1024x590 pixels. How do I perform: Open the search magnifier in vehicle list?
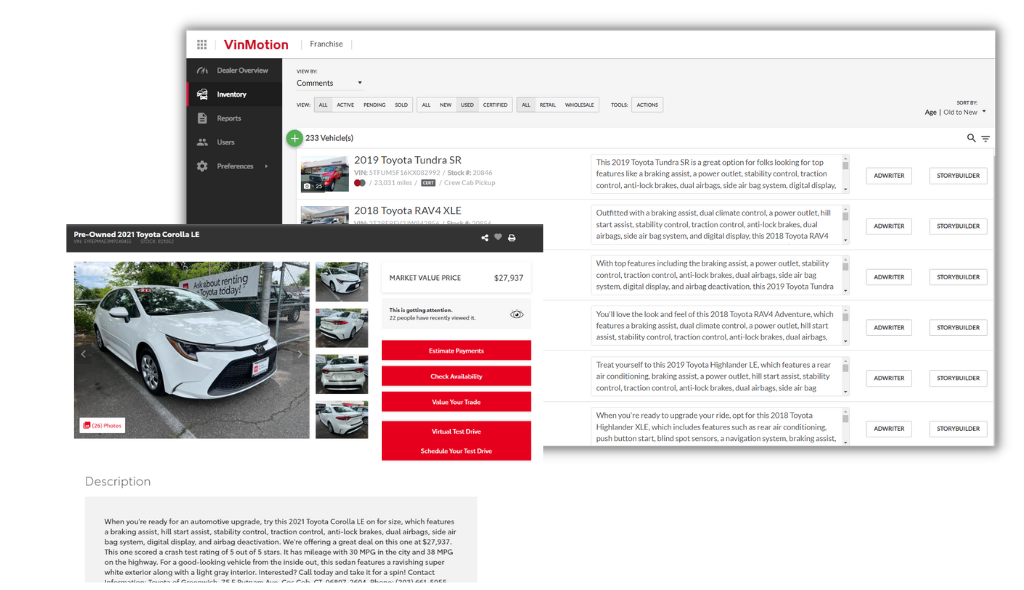click(971, 138)
